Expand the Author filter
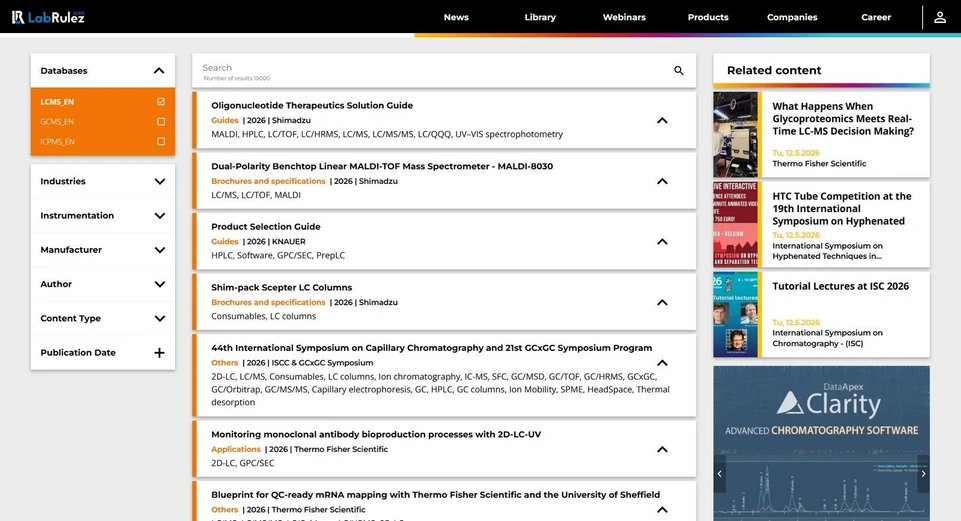Viewport: 961px width, 521px height. pyautogui.click(x=159, y=284)
